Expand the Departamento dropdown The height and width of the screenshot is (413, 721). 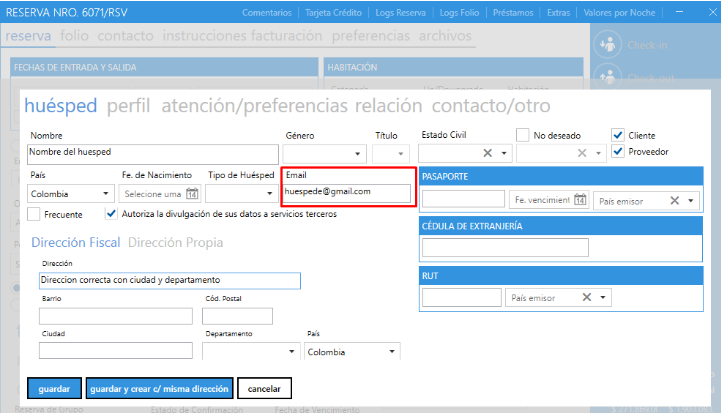292,351
